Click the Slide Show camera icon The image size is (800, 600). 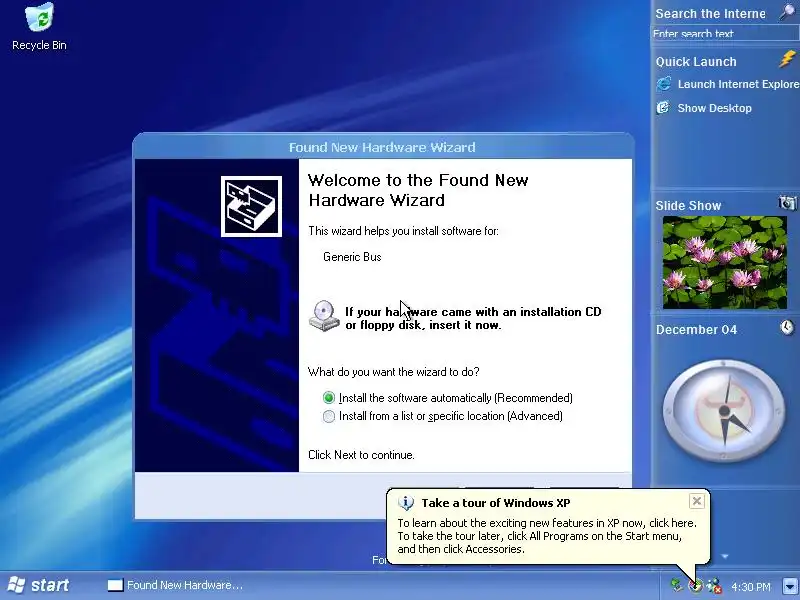[x=787, y=203]
